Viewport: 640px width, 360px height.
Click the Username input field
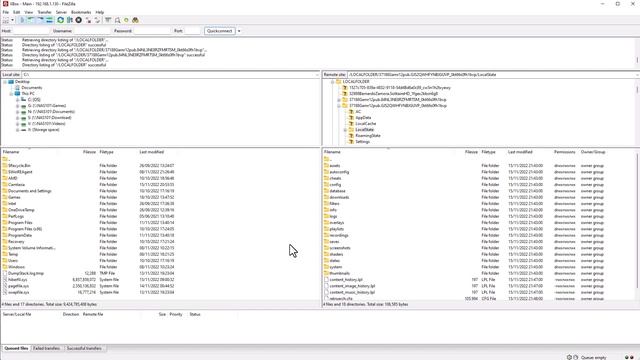pyautogui.click(x=92, y=31)
